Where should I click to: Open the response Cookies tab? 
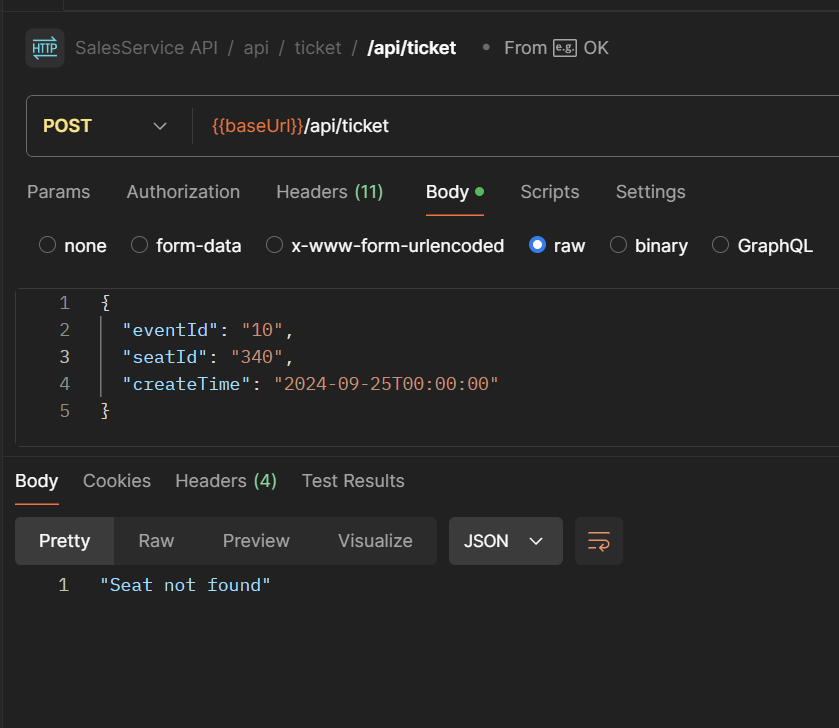(x=117, y=481)
